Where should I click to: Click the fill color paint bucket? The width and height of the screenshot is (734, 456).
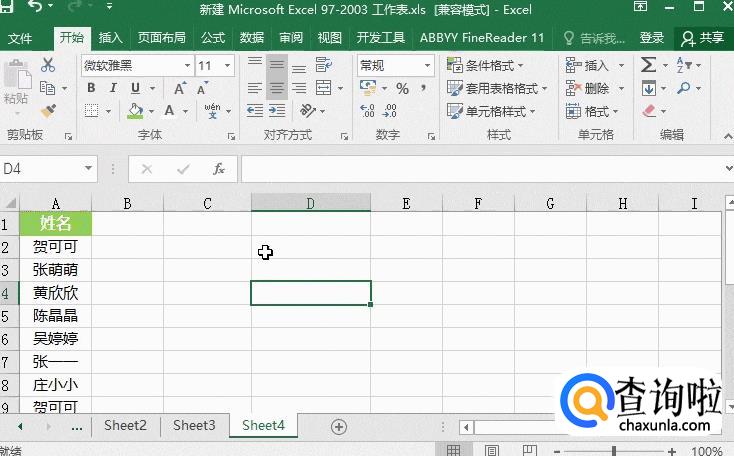tap(136, 111)
